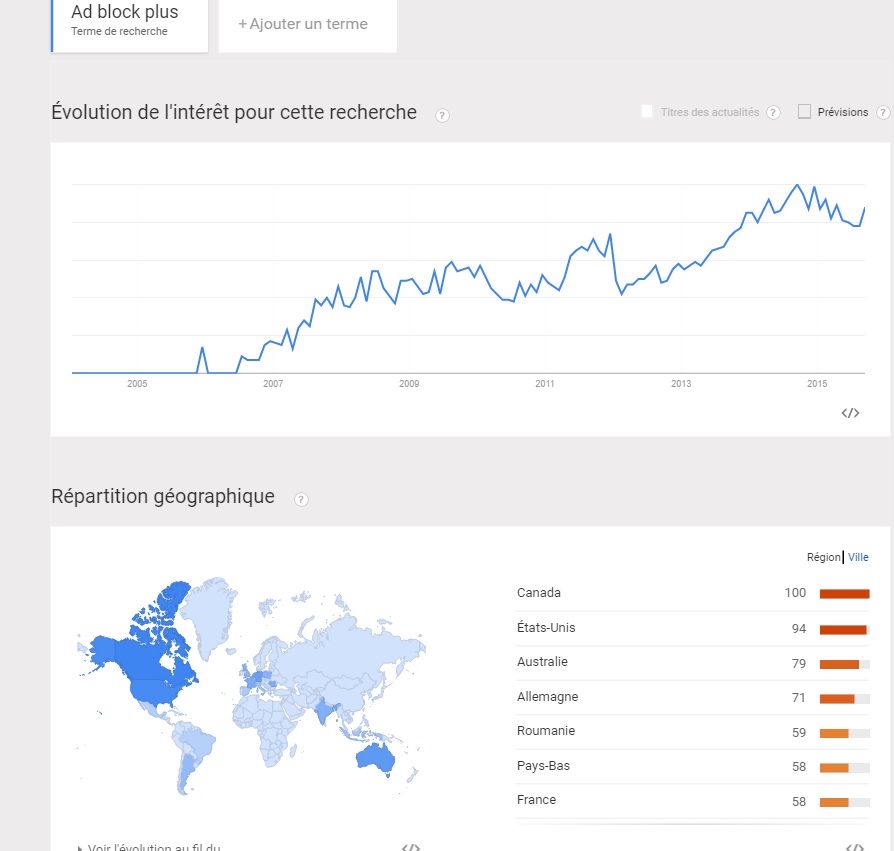Click the Allemagne score bar showing 71
The width and height of the screenshot is (894, 851).
click(844, 699)
